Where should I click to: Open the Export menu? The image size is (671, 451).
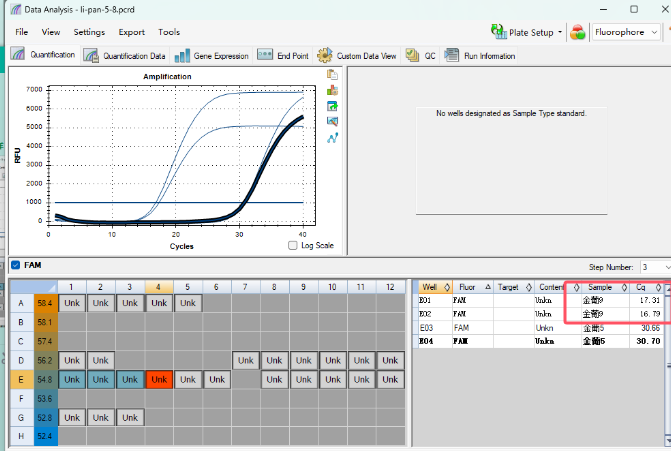pos(131,32)
